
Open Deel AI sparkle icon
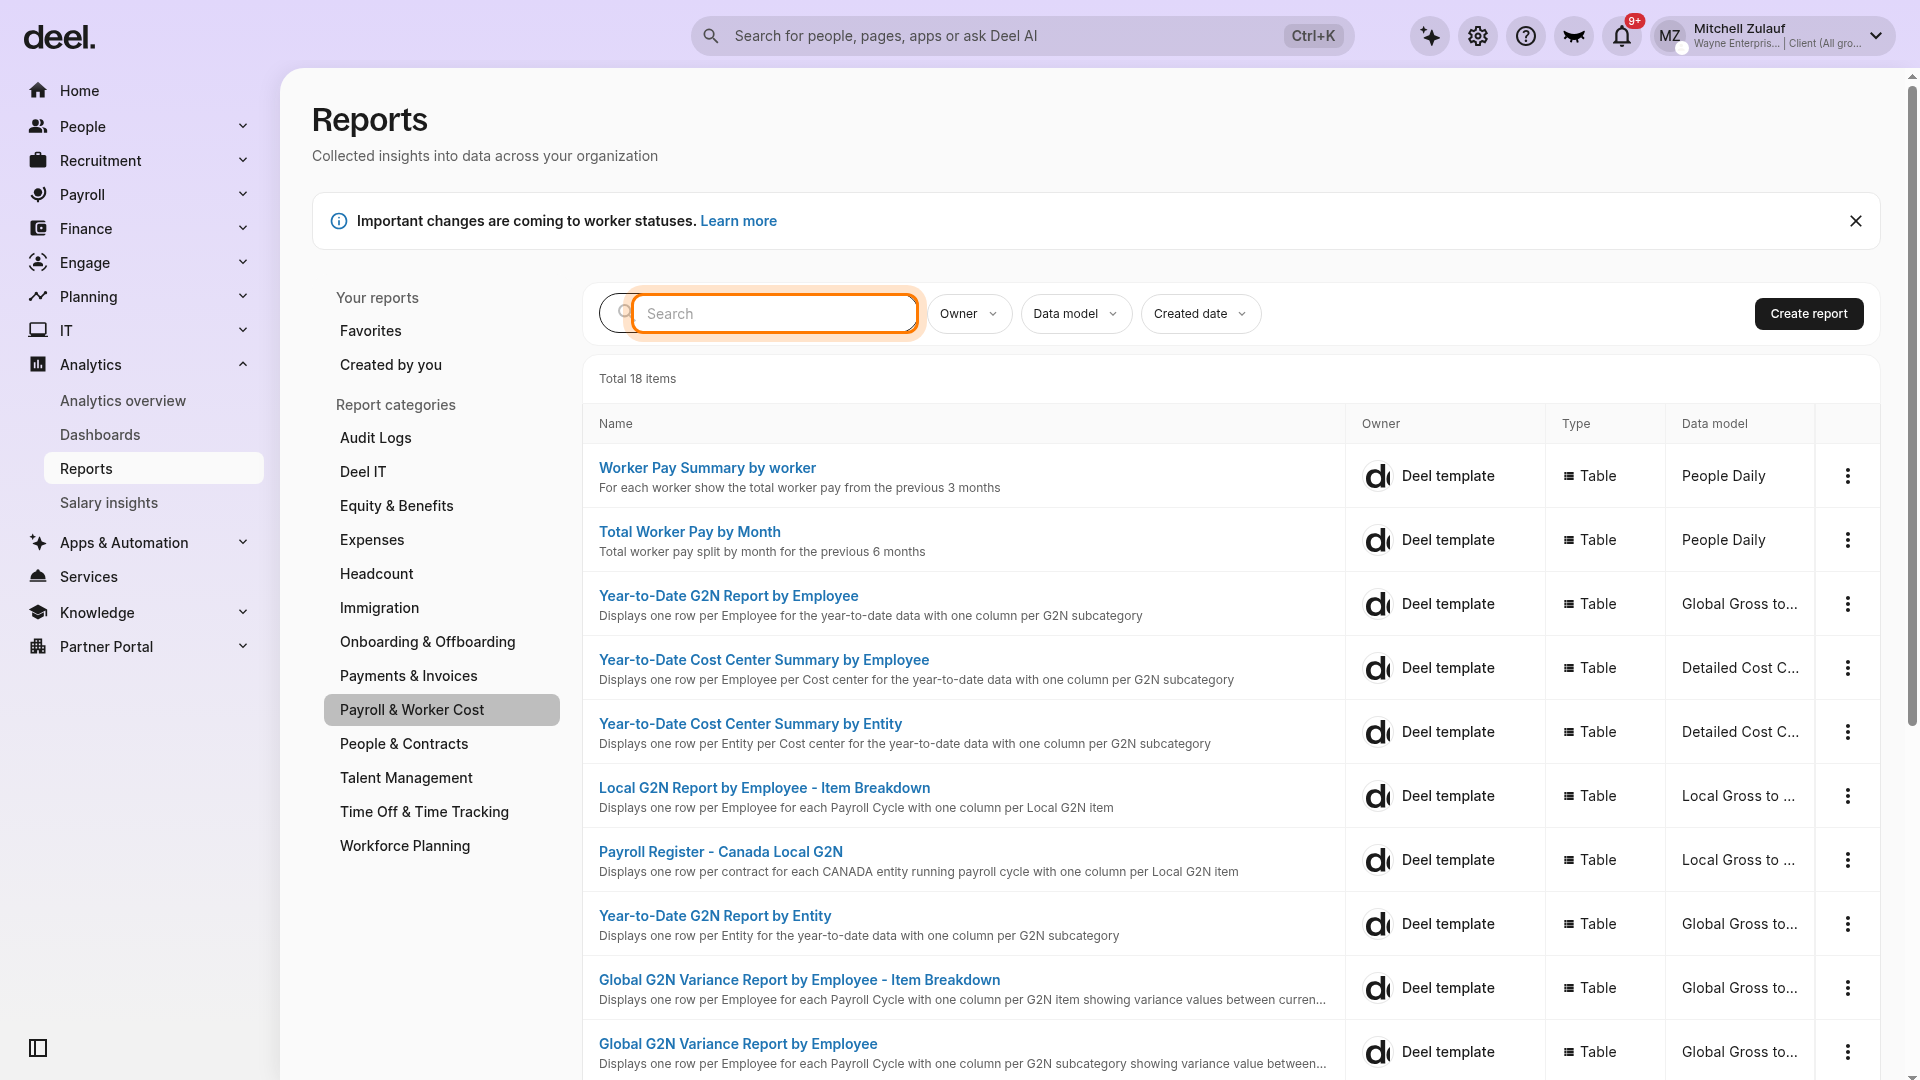[1430, 36]
